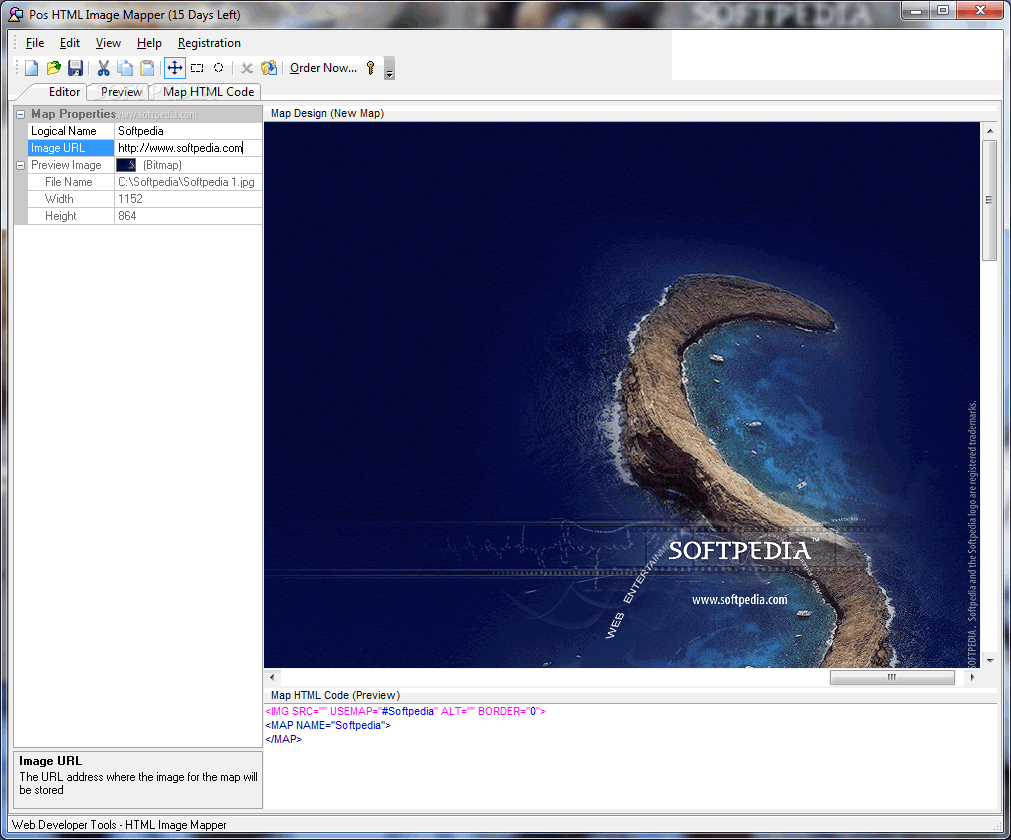Click the Map Design (New Map) header

coord(327,113)
